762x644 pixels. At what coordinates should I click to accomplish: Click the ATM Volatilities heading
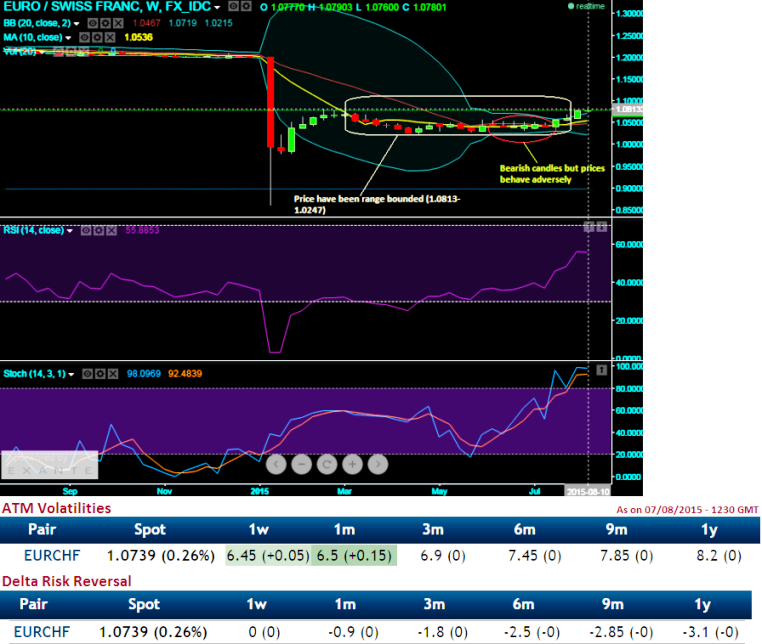click(x=56, y=508)
